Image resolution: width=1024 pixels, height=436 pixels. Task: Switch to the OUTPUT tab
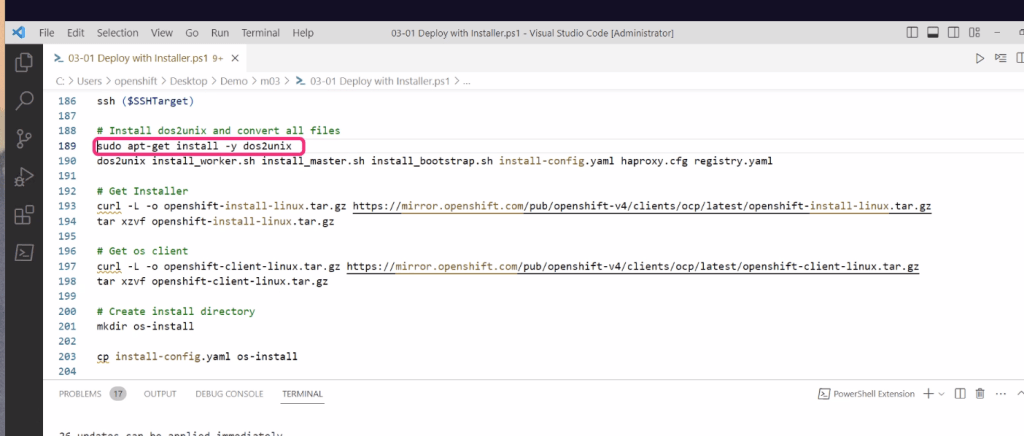coord(160,394)
